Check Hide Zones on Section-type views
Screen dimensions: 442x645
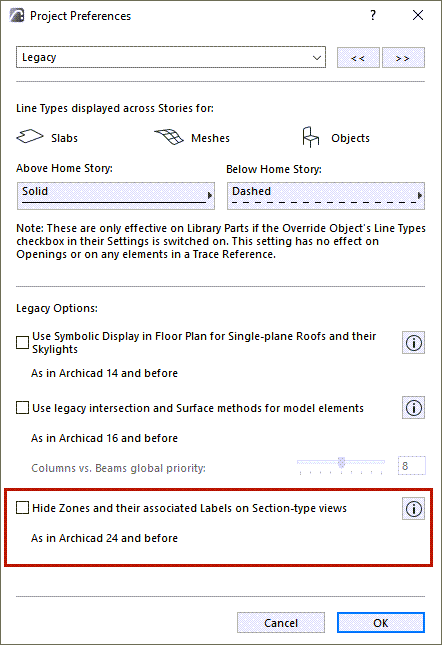(22, 508)
